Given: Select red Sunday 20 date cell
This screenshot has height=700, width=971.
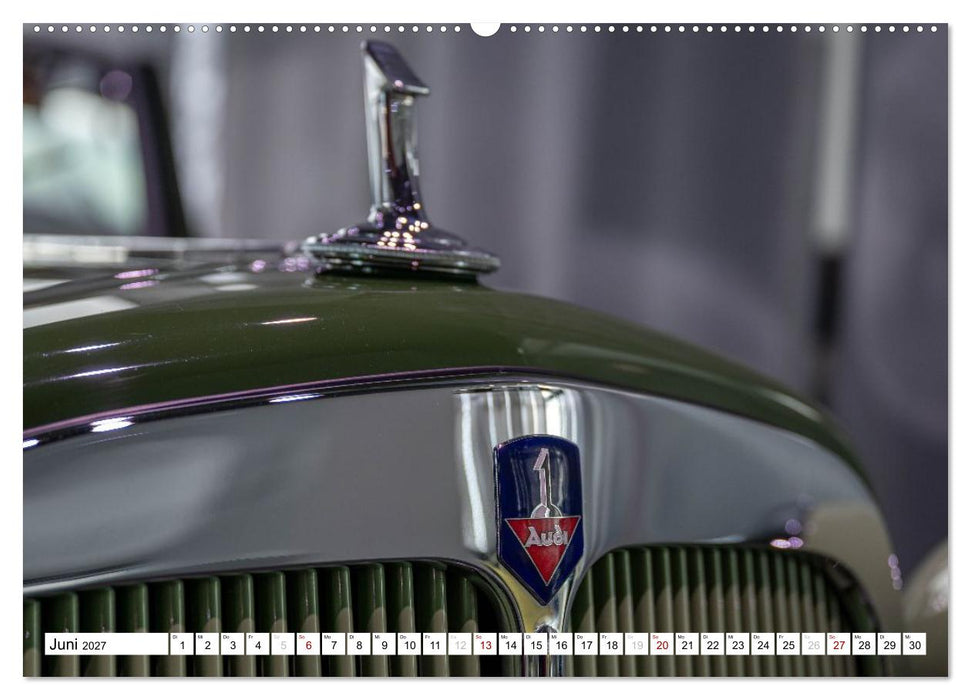Looking at the screenshot, I should [x=663, y=644].
